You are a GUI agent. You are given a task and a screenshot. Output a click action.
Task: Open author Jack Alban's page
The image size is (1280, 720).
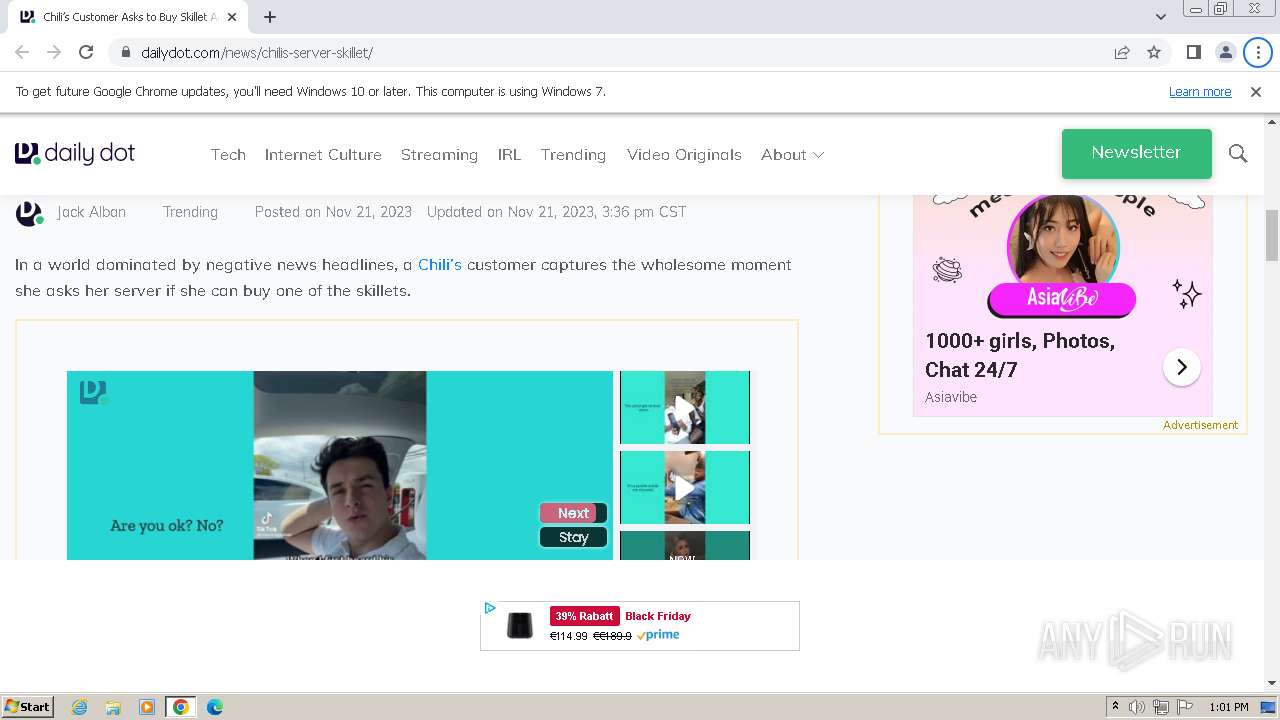click(91, 212)
